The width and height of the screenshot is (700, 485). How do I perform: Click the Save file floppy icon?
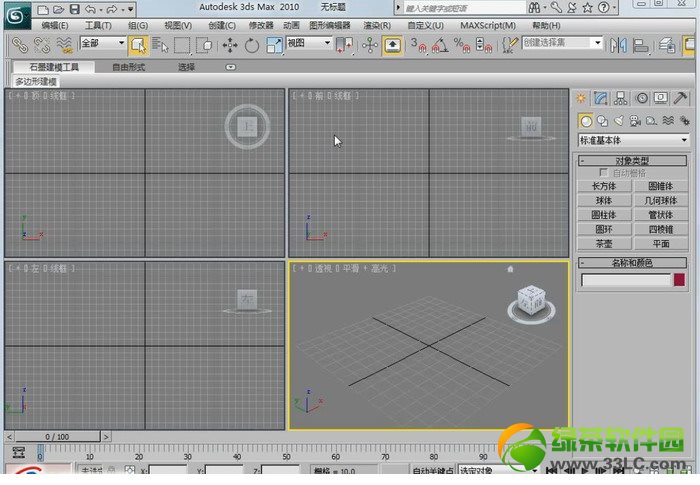75,9
